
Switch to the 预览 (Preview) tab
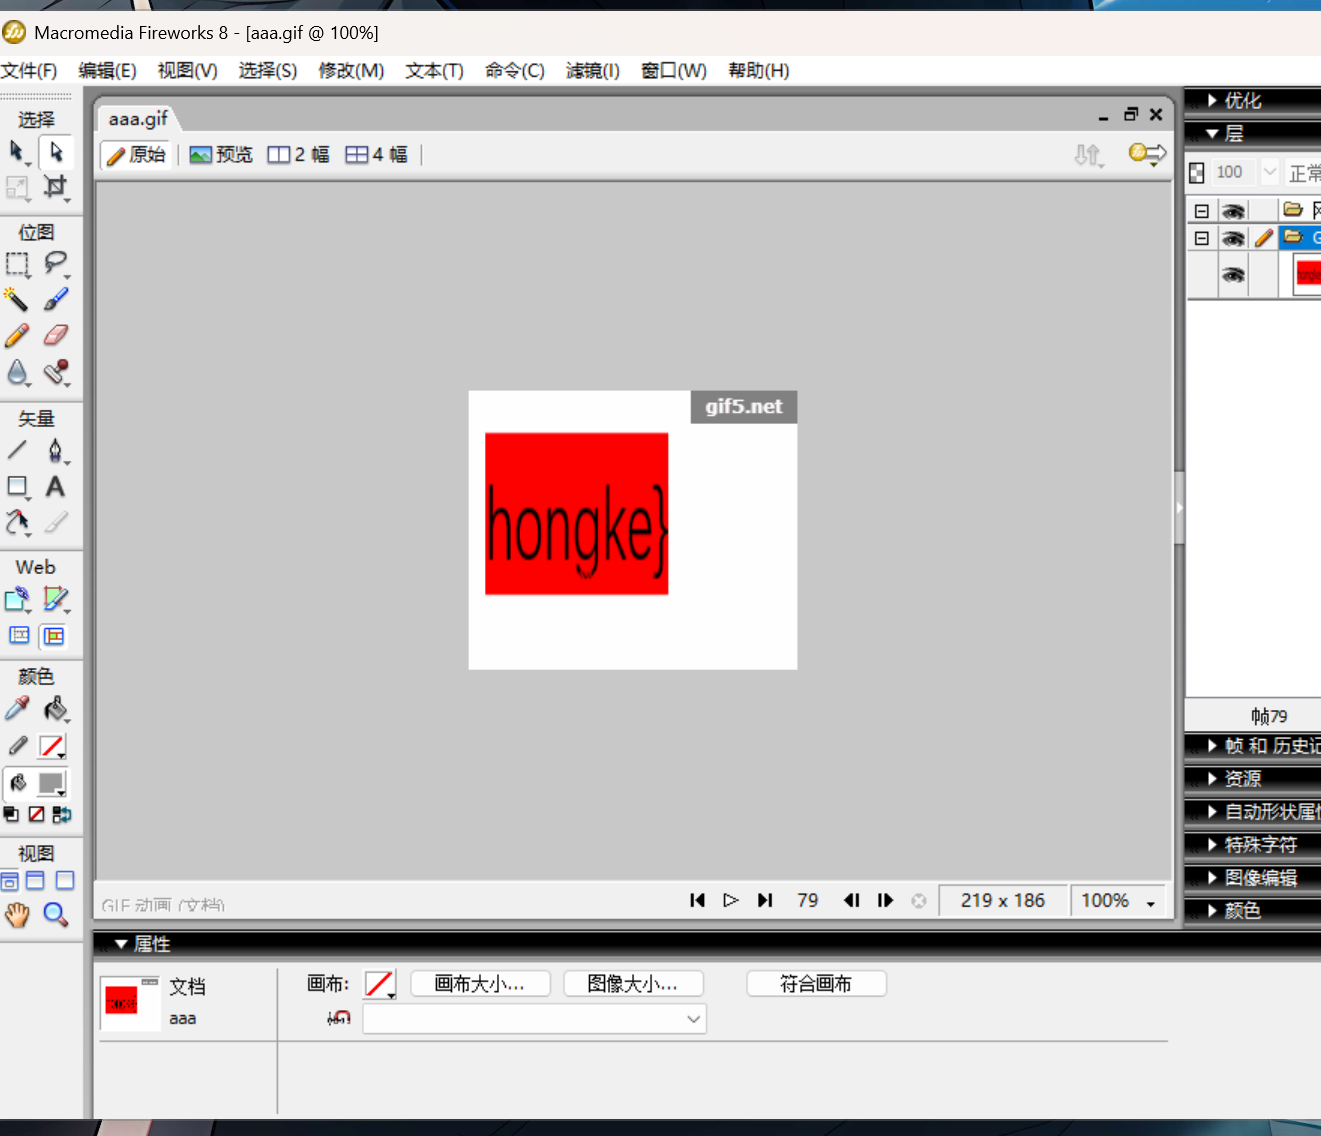click(222, 155)
